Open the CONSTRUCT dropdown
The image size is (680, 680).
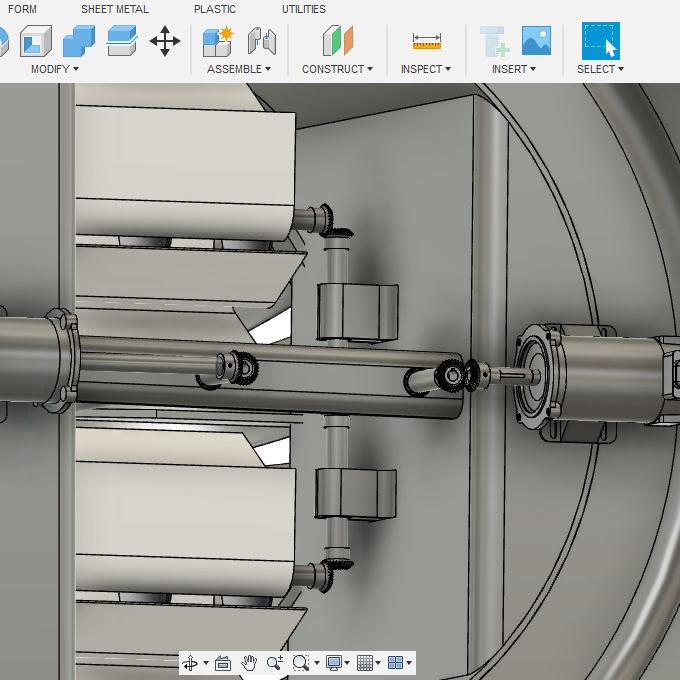(337, 69)
